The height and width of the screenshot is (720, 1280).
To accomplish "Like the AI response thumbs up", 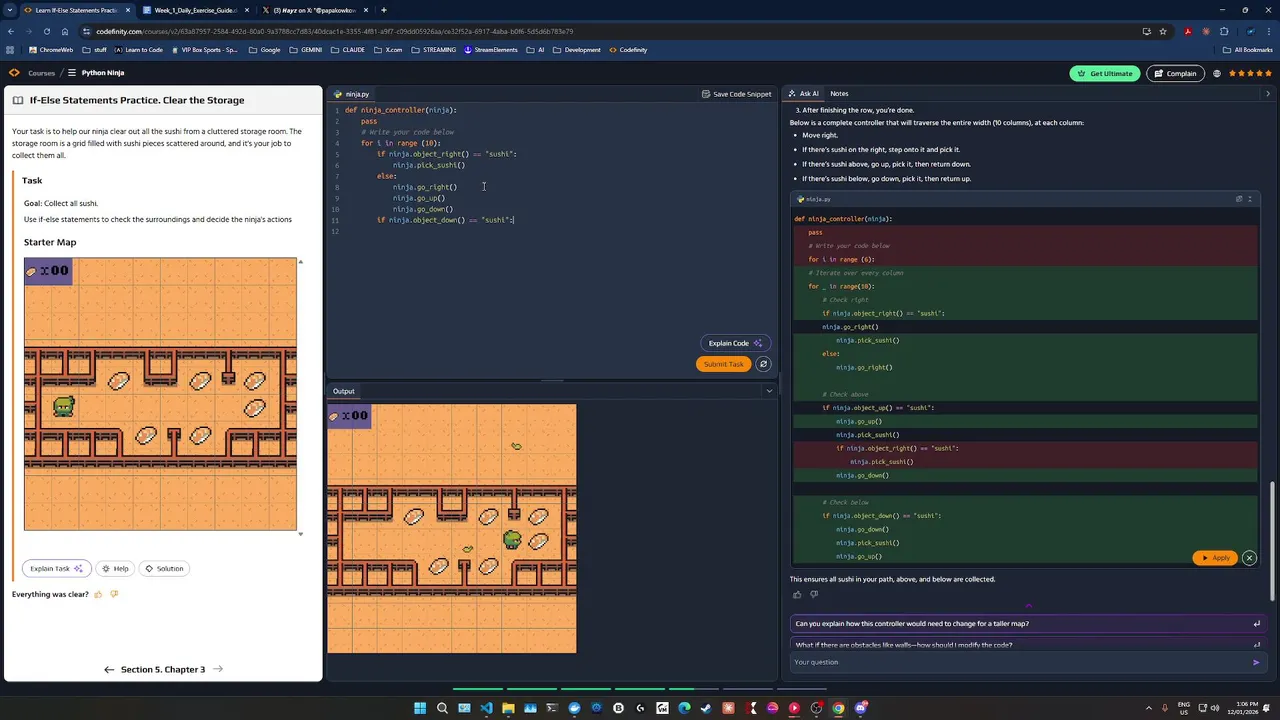I will (x=797, y=594).
